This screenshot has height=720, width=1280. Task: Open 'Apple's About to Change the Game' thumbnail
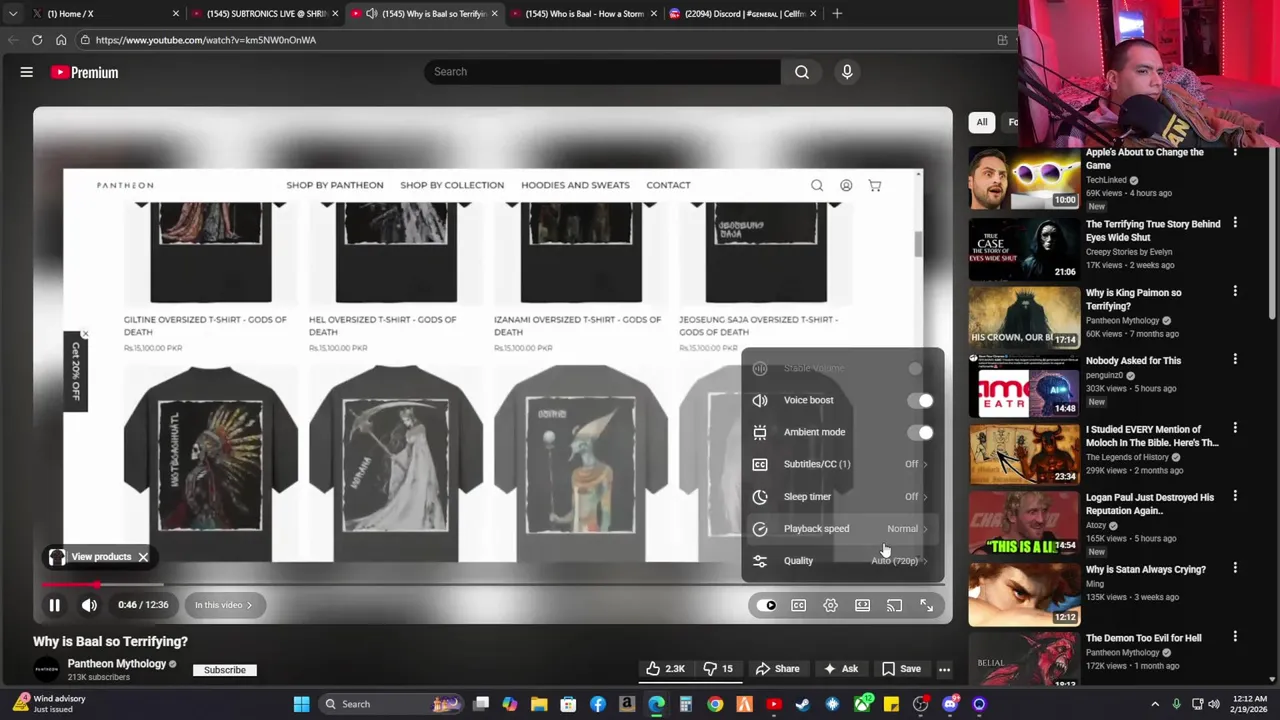tap(1024, 178)
